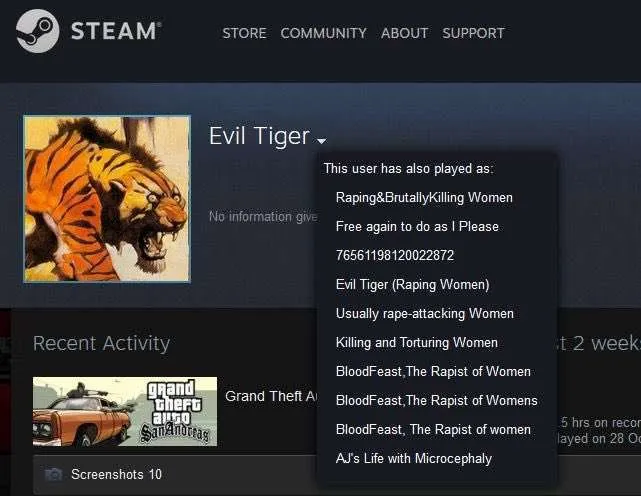The image size is (641, 496).
Task: Click the 'No information given' profile text
Action: point(263,216)
